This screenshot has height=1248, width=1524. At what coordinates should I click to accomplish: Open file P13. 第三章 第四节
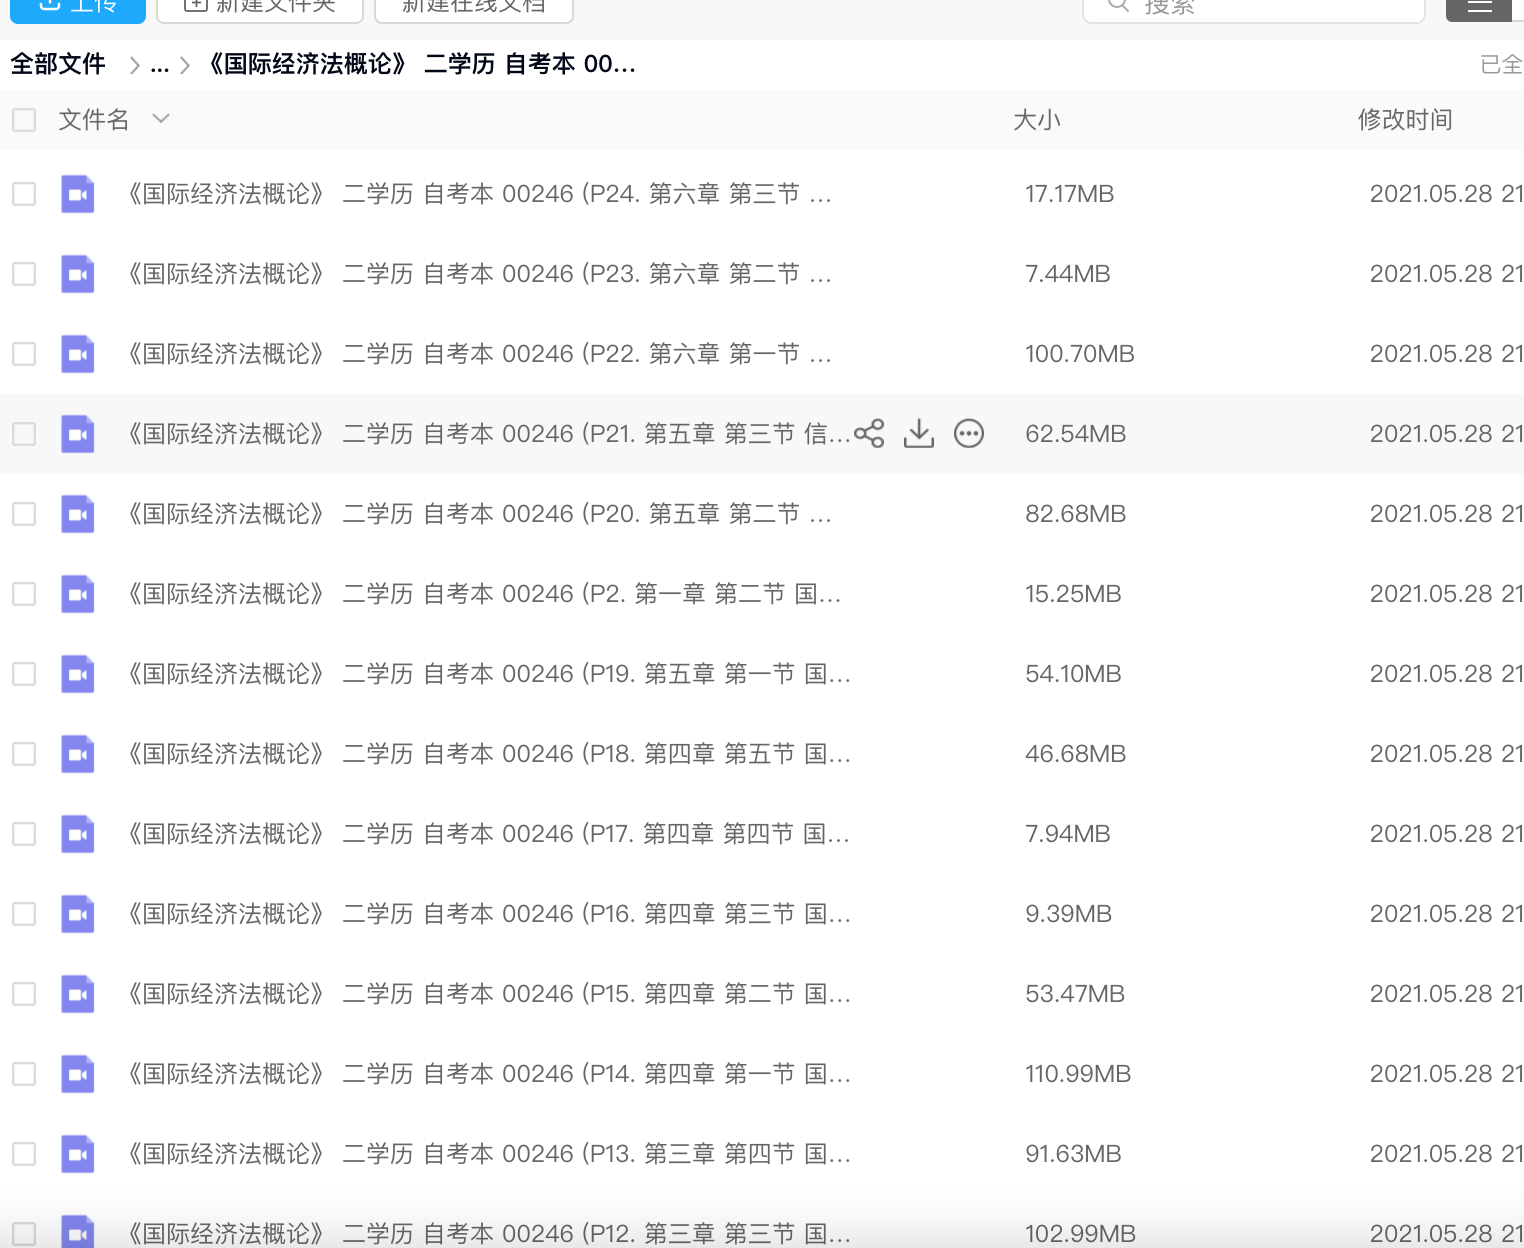(x=486, y=1154)
